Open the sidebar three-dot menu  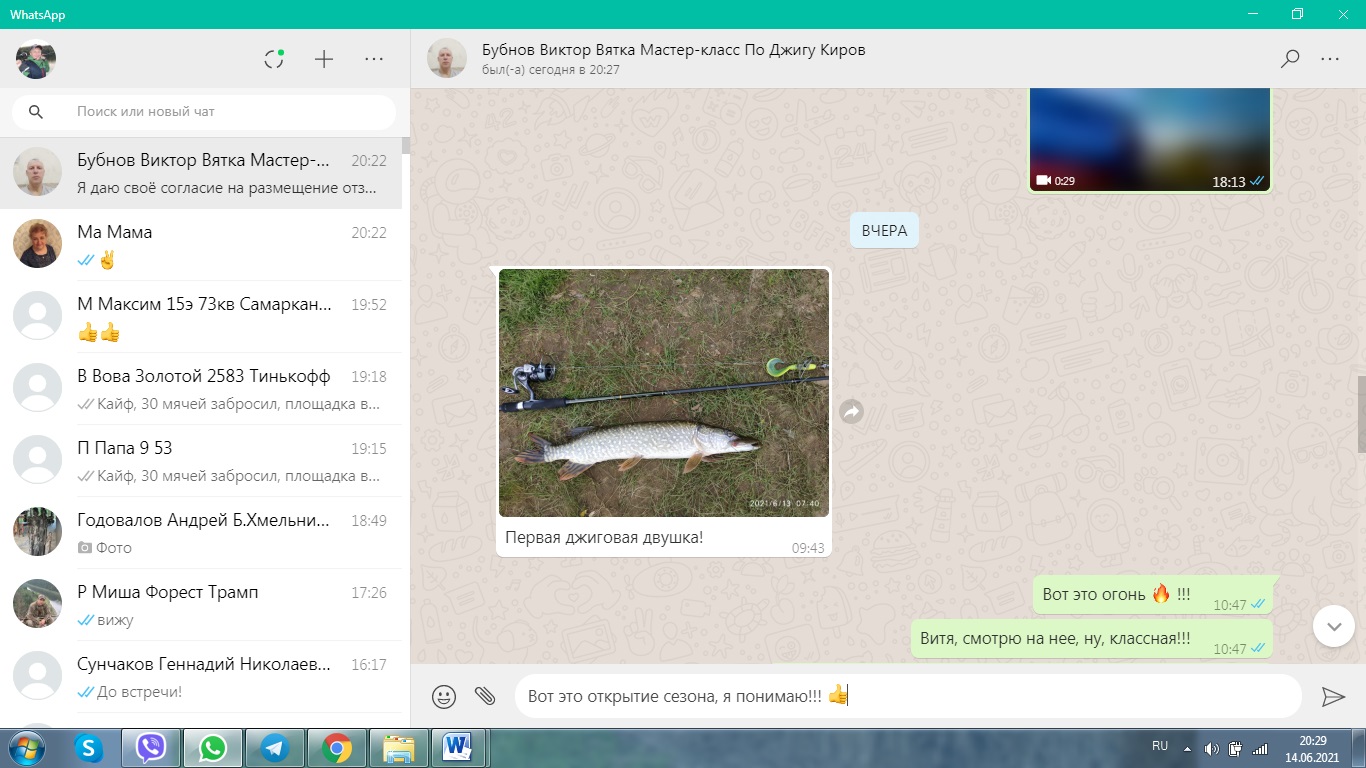pos(374,59)
